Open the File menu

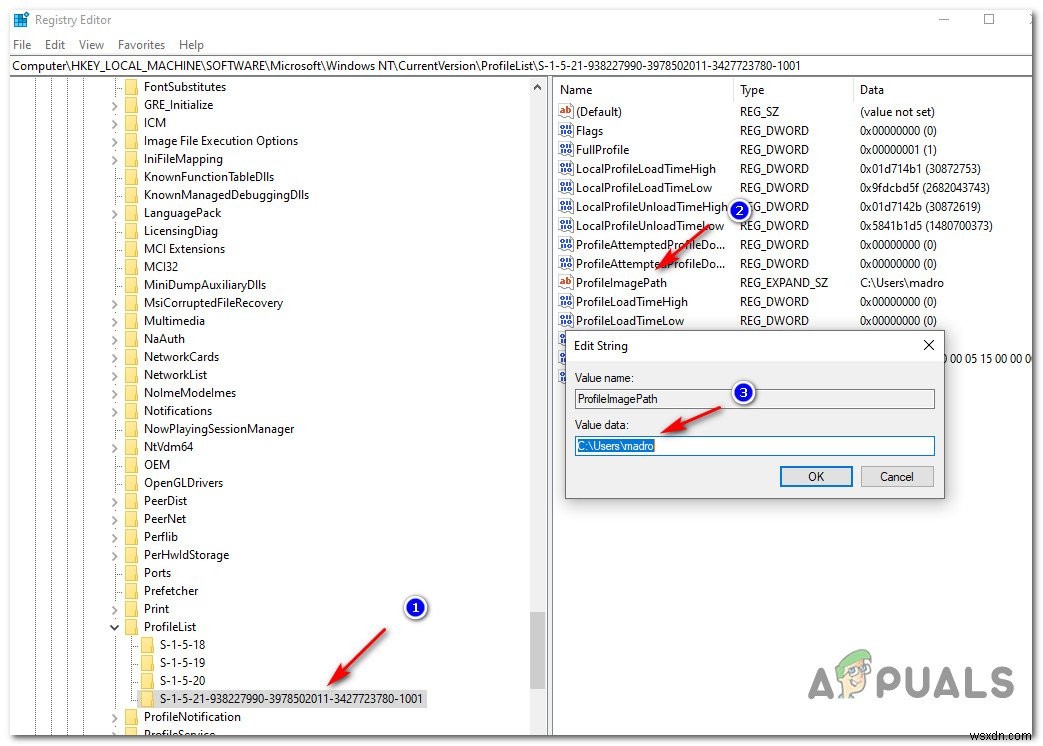coord(22,45)
